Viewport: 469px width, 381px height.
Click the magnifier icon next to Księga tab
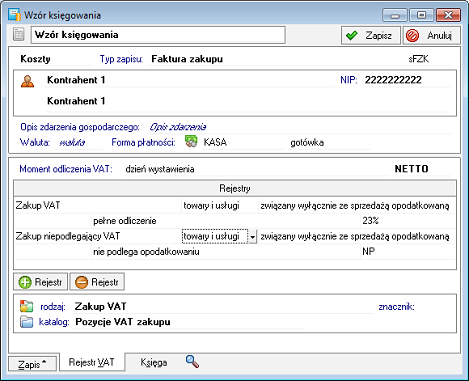pyautogui.click(x=192, y=361)
